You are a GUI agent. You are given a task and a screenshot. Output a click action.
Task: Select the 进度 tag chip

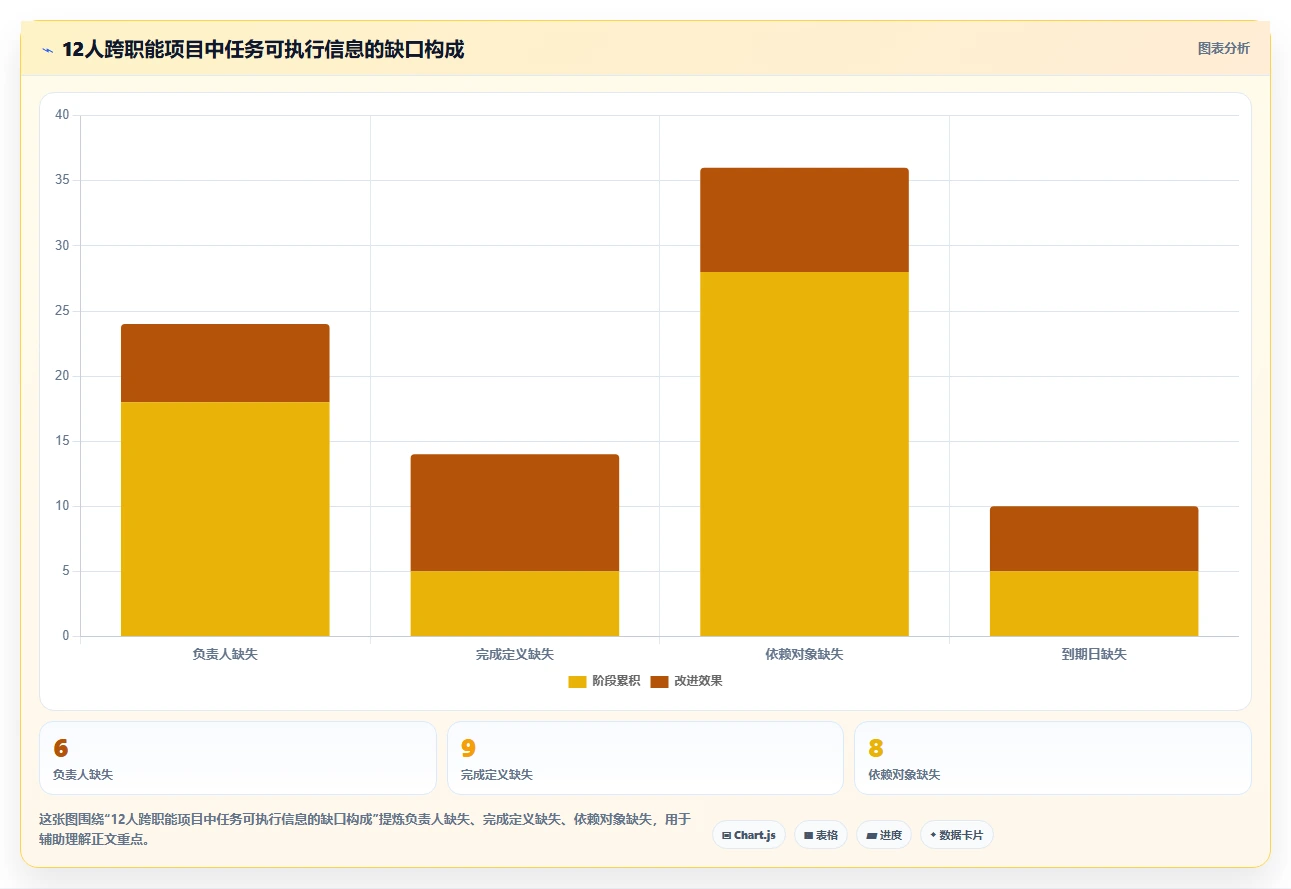(884, 835)
